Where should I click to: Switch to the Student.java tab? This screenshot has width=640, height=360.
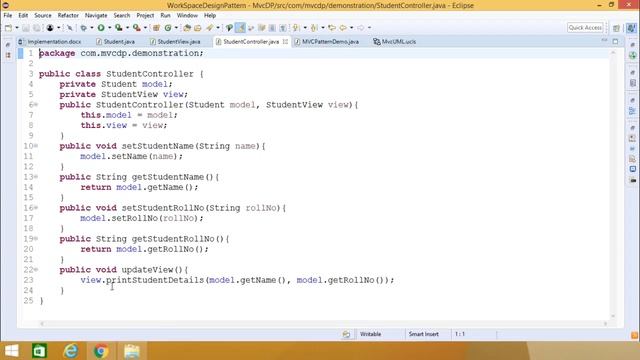tap(116, 42)
